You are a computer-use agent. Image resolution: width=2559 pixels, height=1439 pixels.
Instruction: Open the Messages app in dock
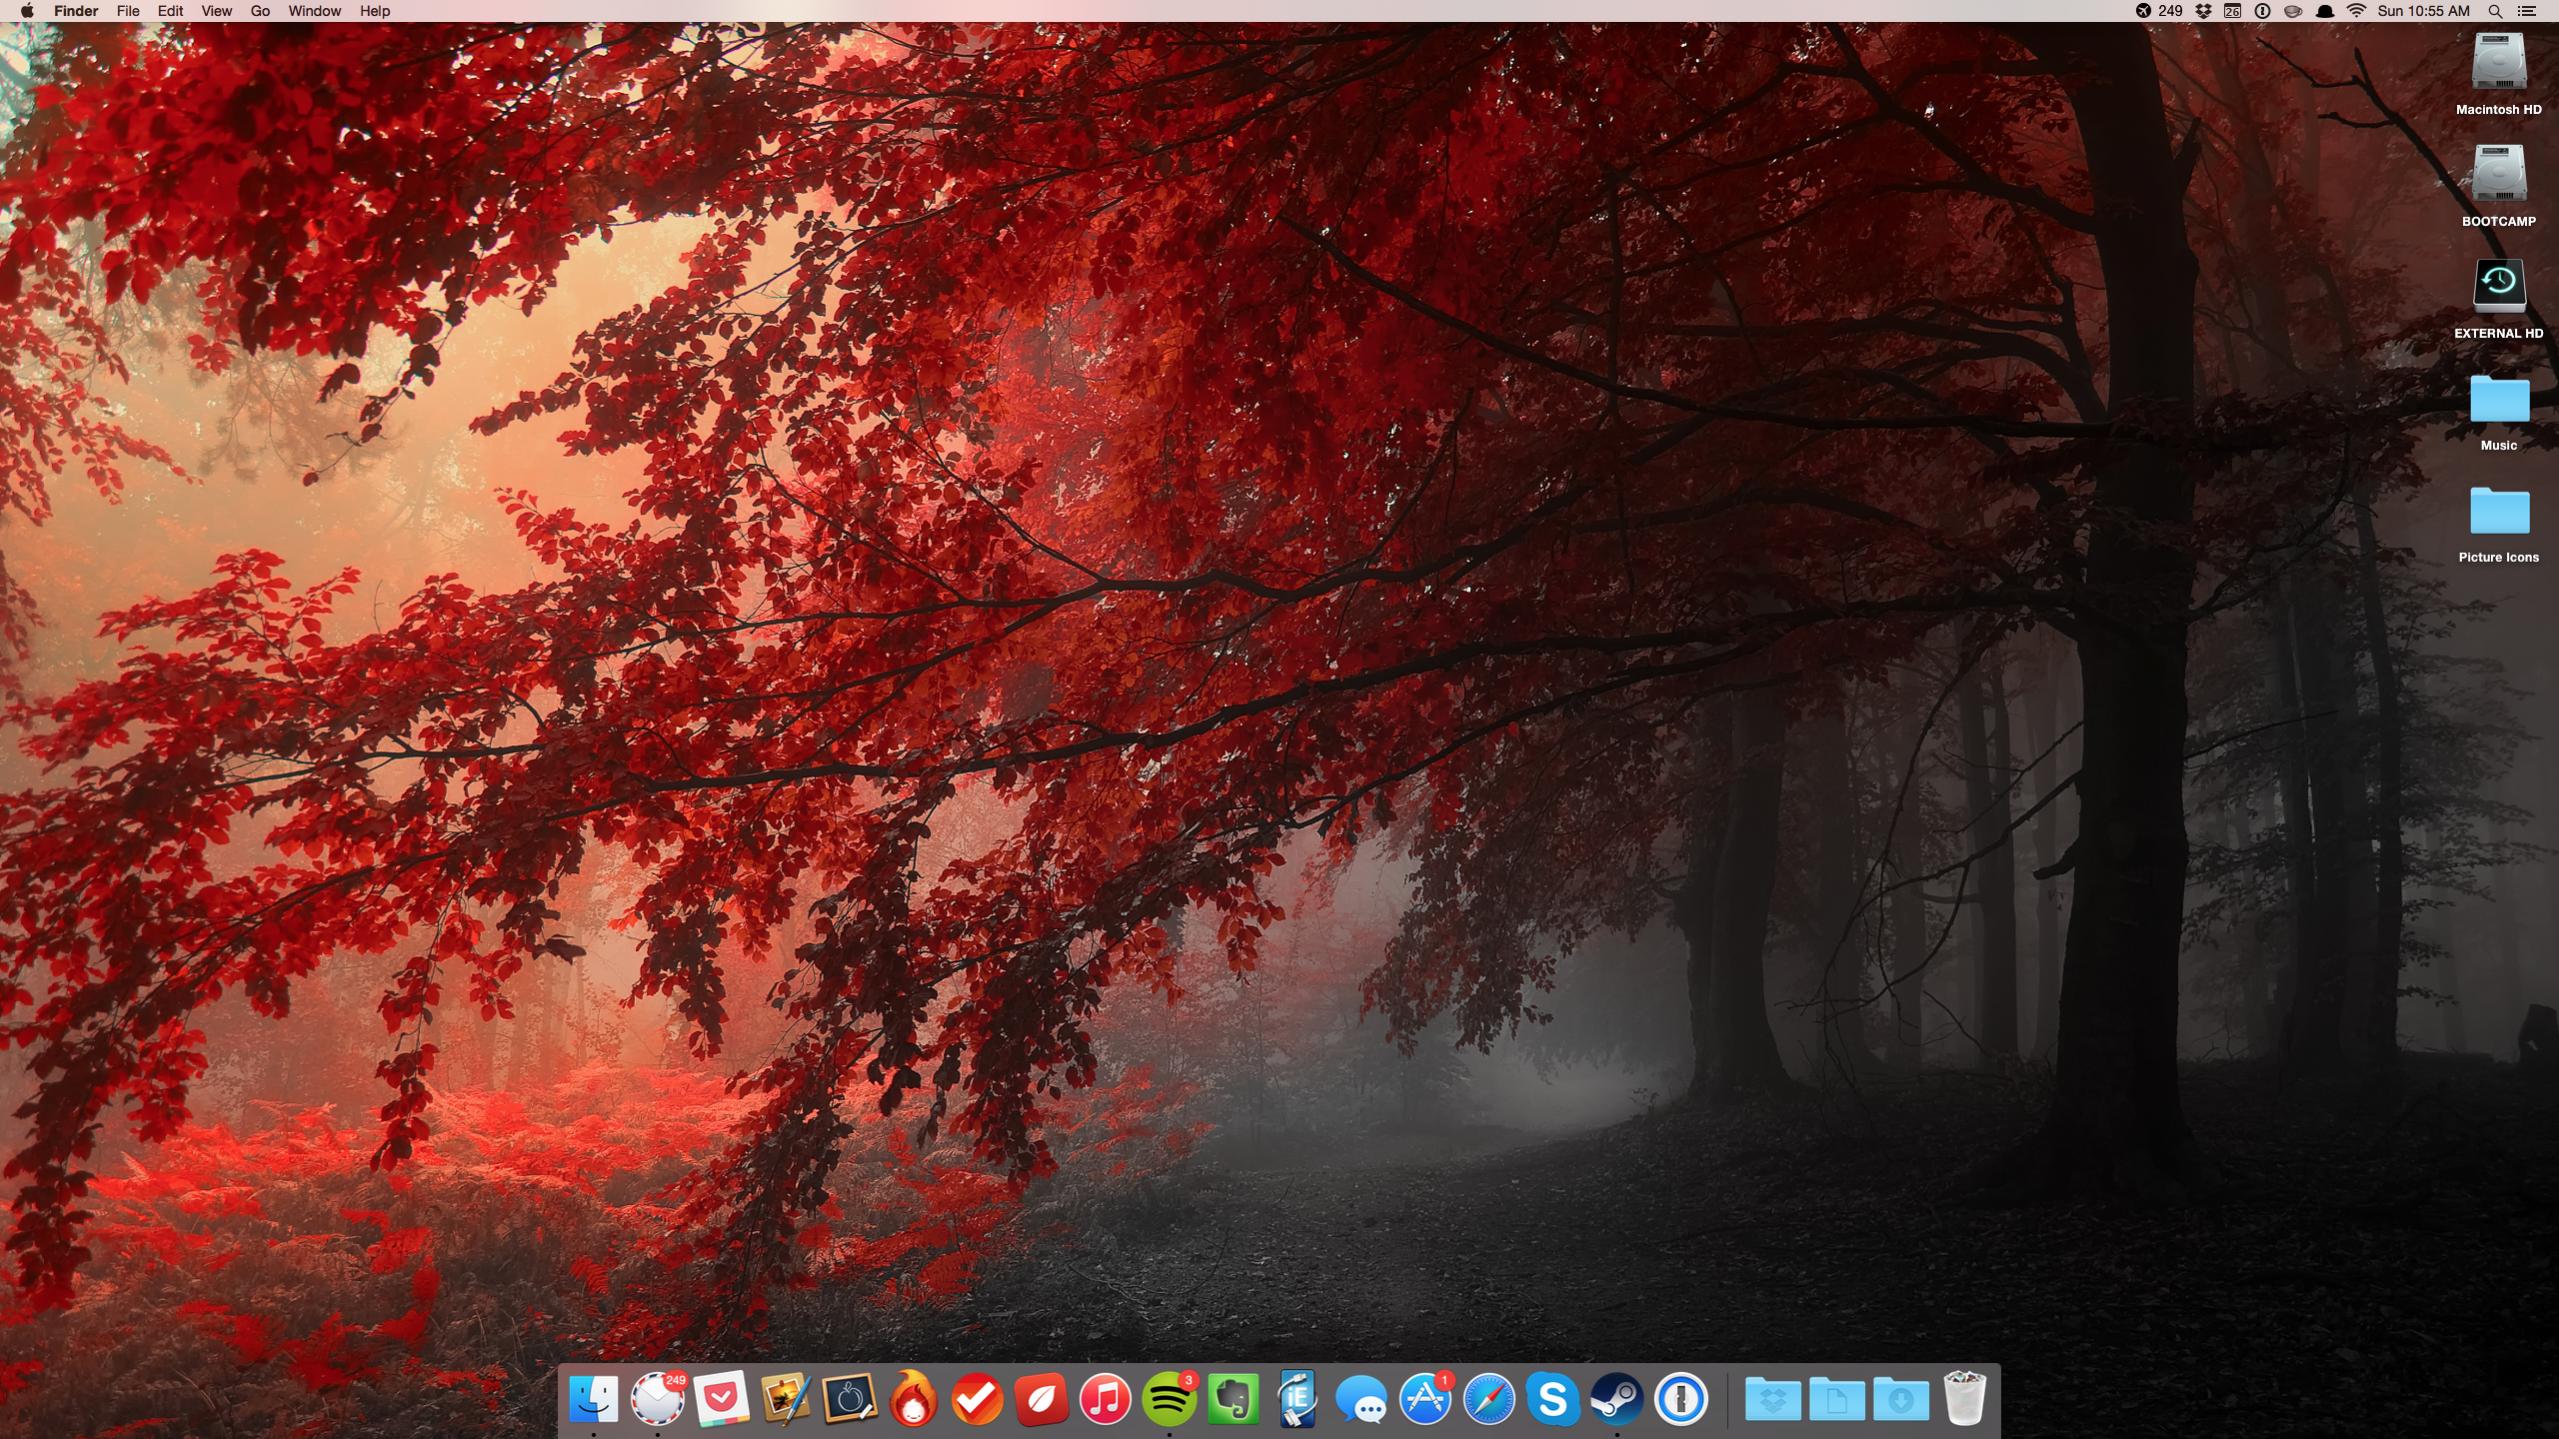click(x=1361, y=1399)
